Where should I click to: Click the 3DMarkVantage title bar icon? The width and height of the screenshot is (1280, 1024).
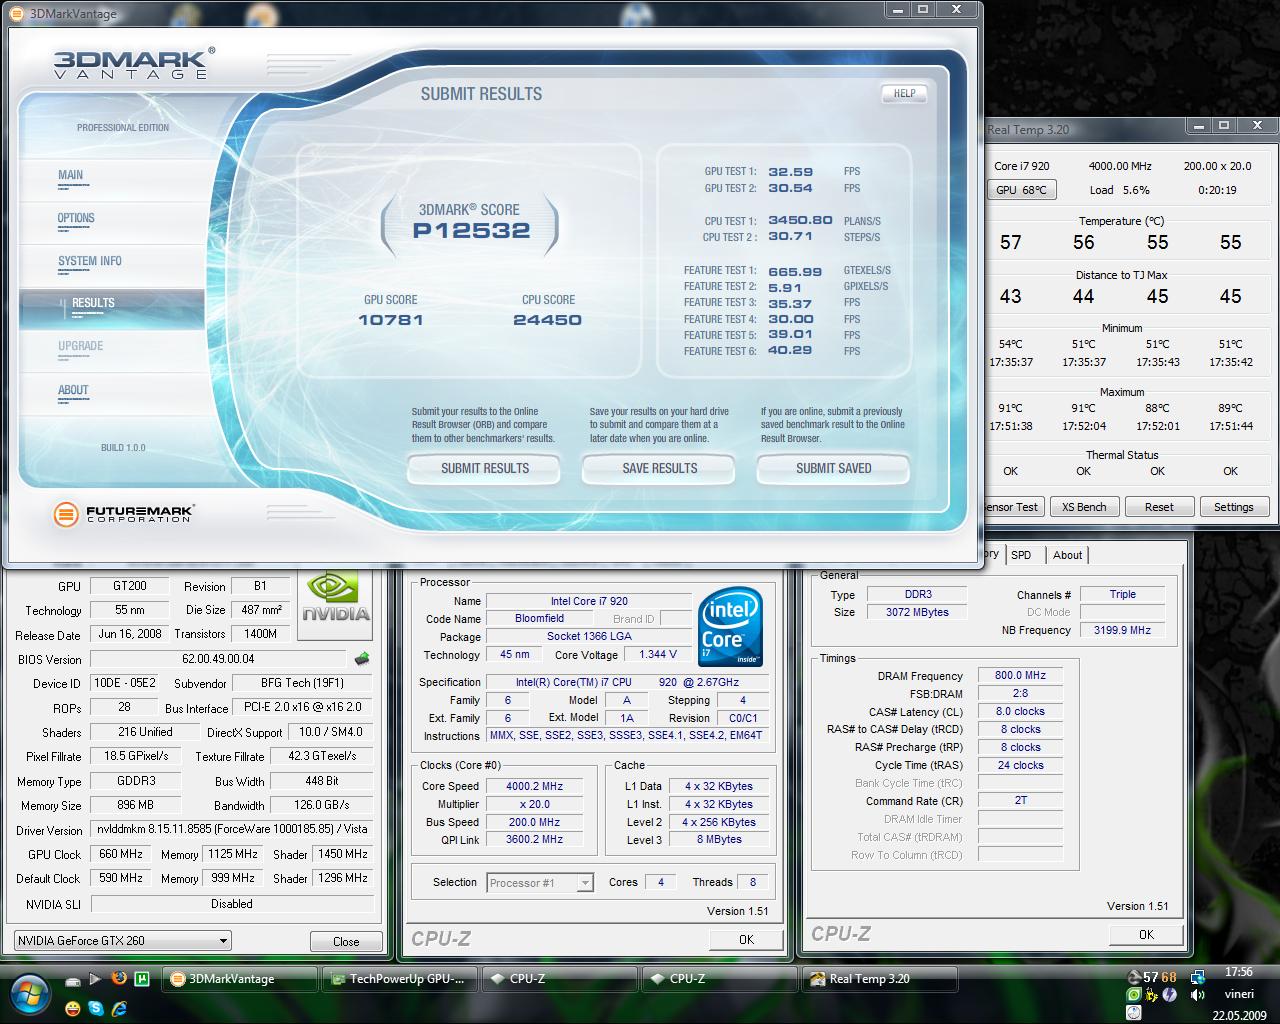[x=15, y=13]
